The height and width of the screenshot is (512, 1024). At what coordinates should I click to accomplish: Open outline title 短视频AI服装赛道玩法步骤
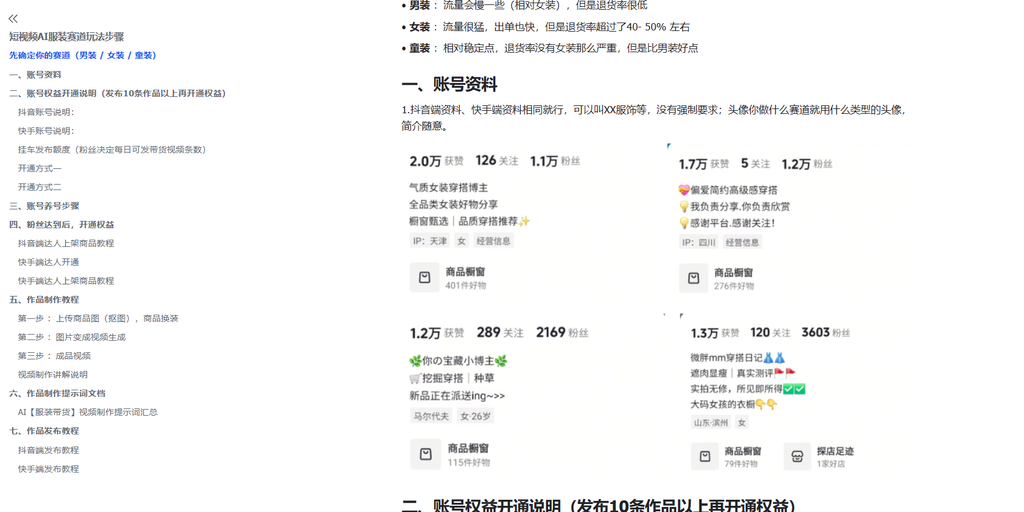click(x=67, y=37)
